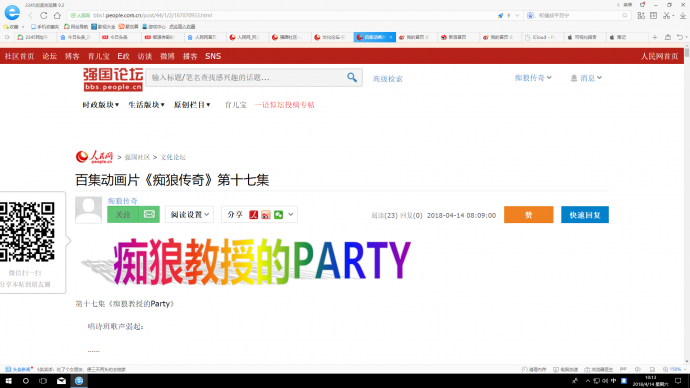Click the 2345 browser logo
690x388 pixels.
click(12, 13)
